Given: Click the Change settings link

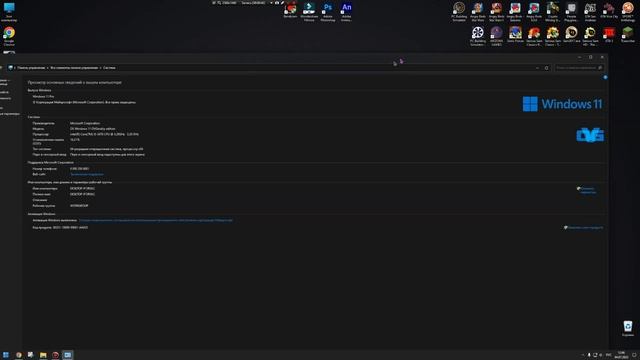Looking at the screenshot, I should pyautogui.click(x=587, y=190).
